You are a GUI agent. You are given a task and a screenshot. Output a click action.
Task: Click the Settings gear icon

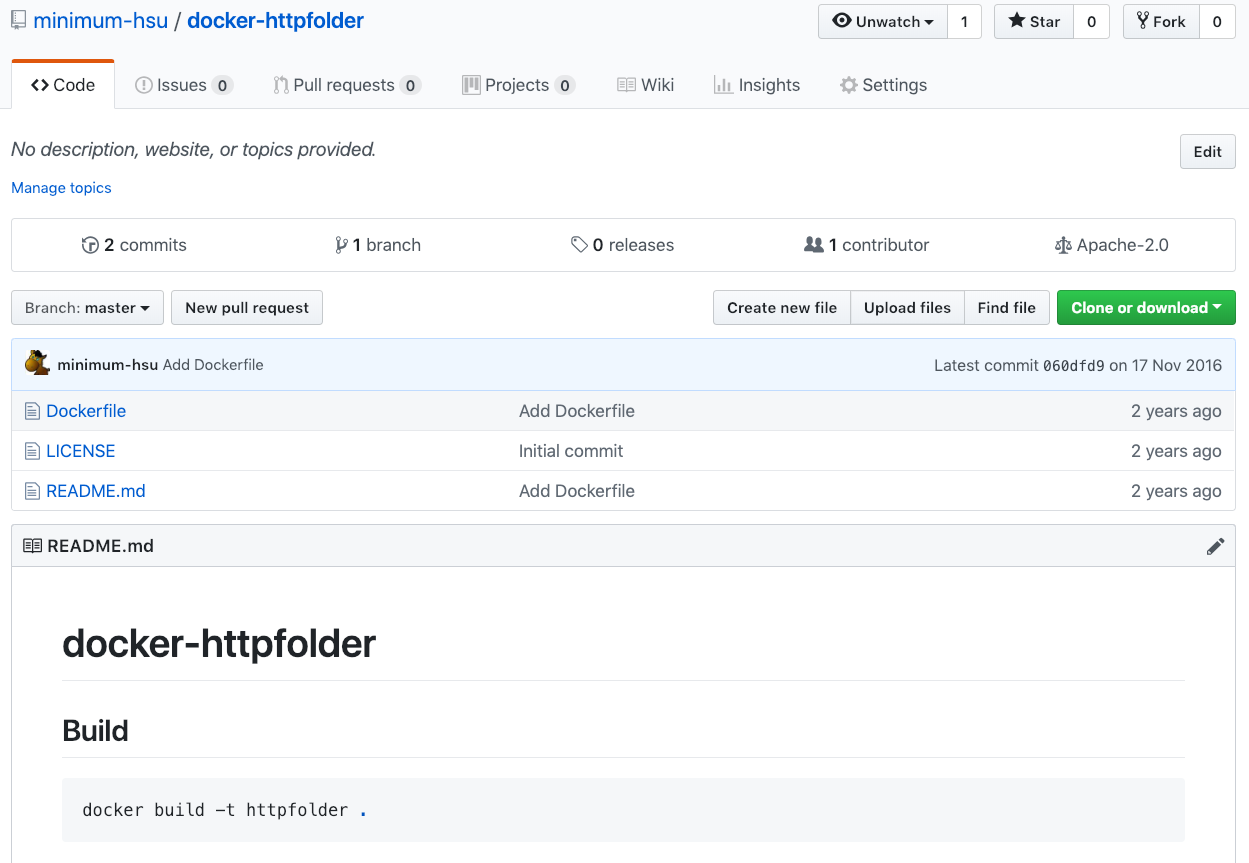[x=849, y=85]
